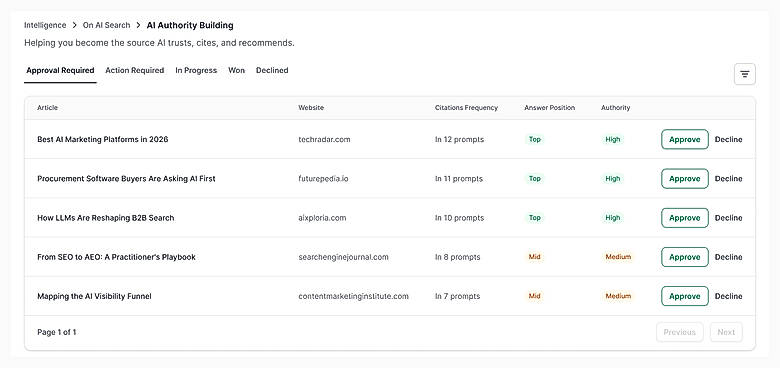The image size is (780, 368).
Task: Click contentmarketinginstitute.com website cell
Action: tap(353, 296)
